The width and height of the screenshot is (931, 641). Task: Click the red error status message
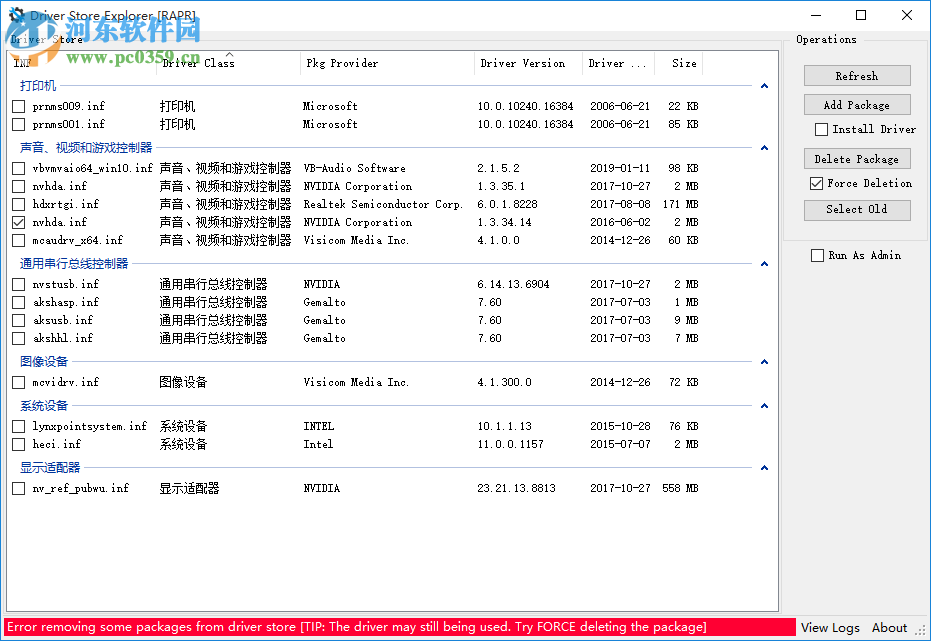tap(400, 627)
